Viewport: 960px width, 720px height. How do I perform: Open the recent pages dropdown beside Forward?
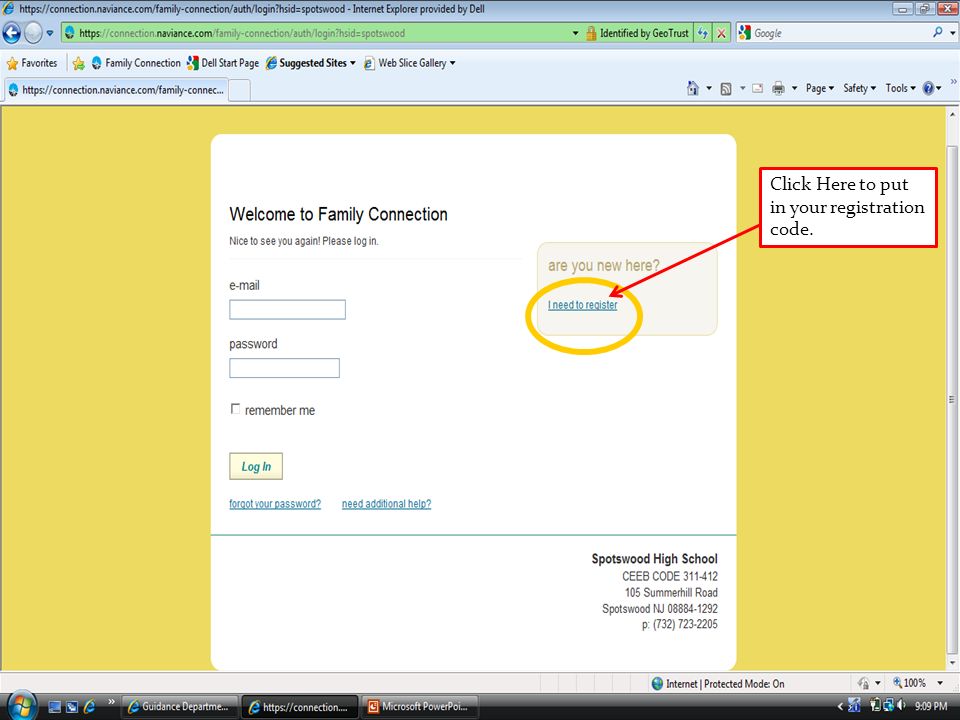click(x=50, y=33)
